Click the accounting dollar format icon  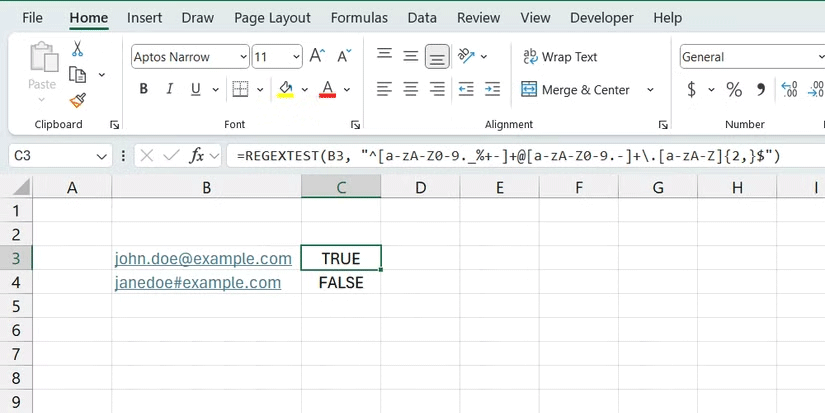coord(691,90)
